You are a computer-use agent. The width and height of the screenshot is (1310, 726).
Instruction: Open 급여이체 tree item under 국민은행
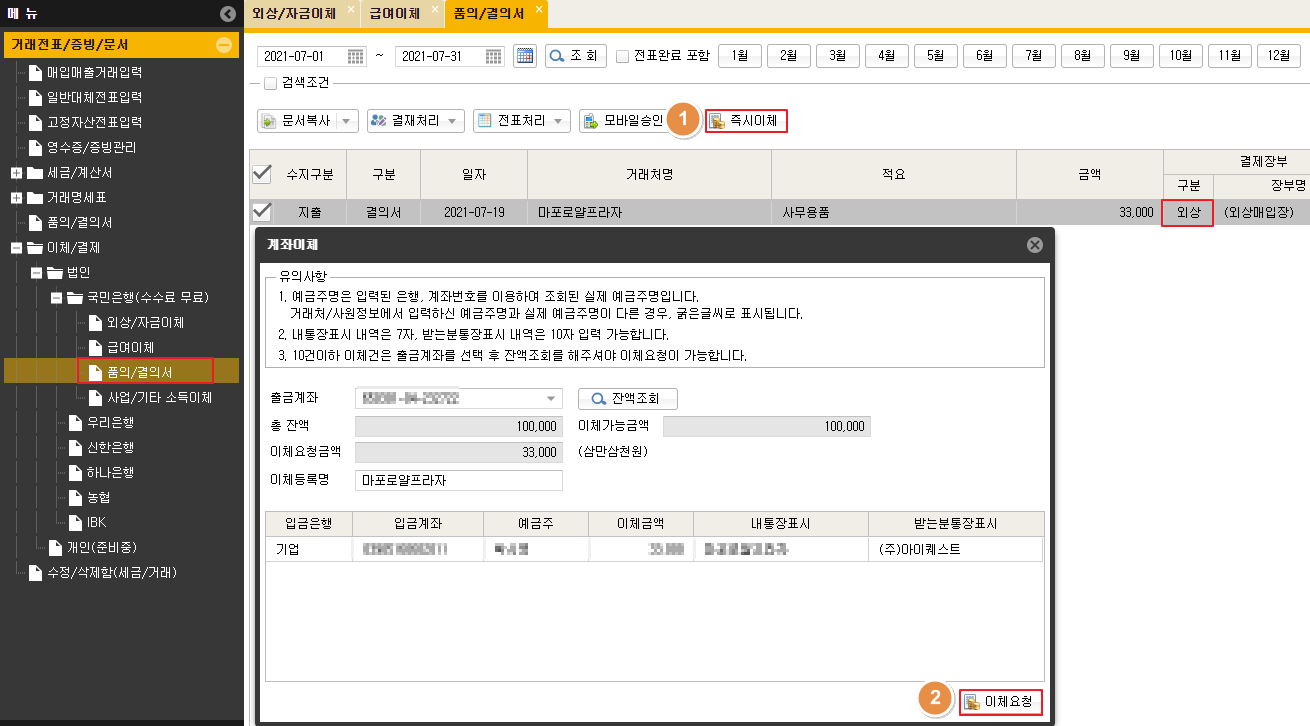click(130, 347)
